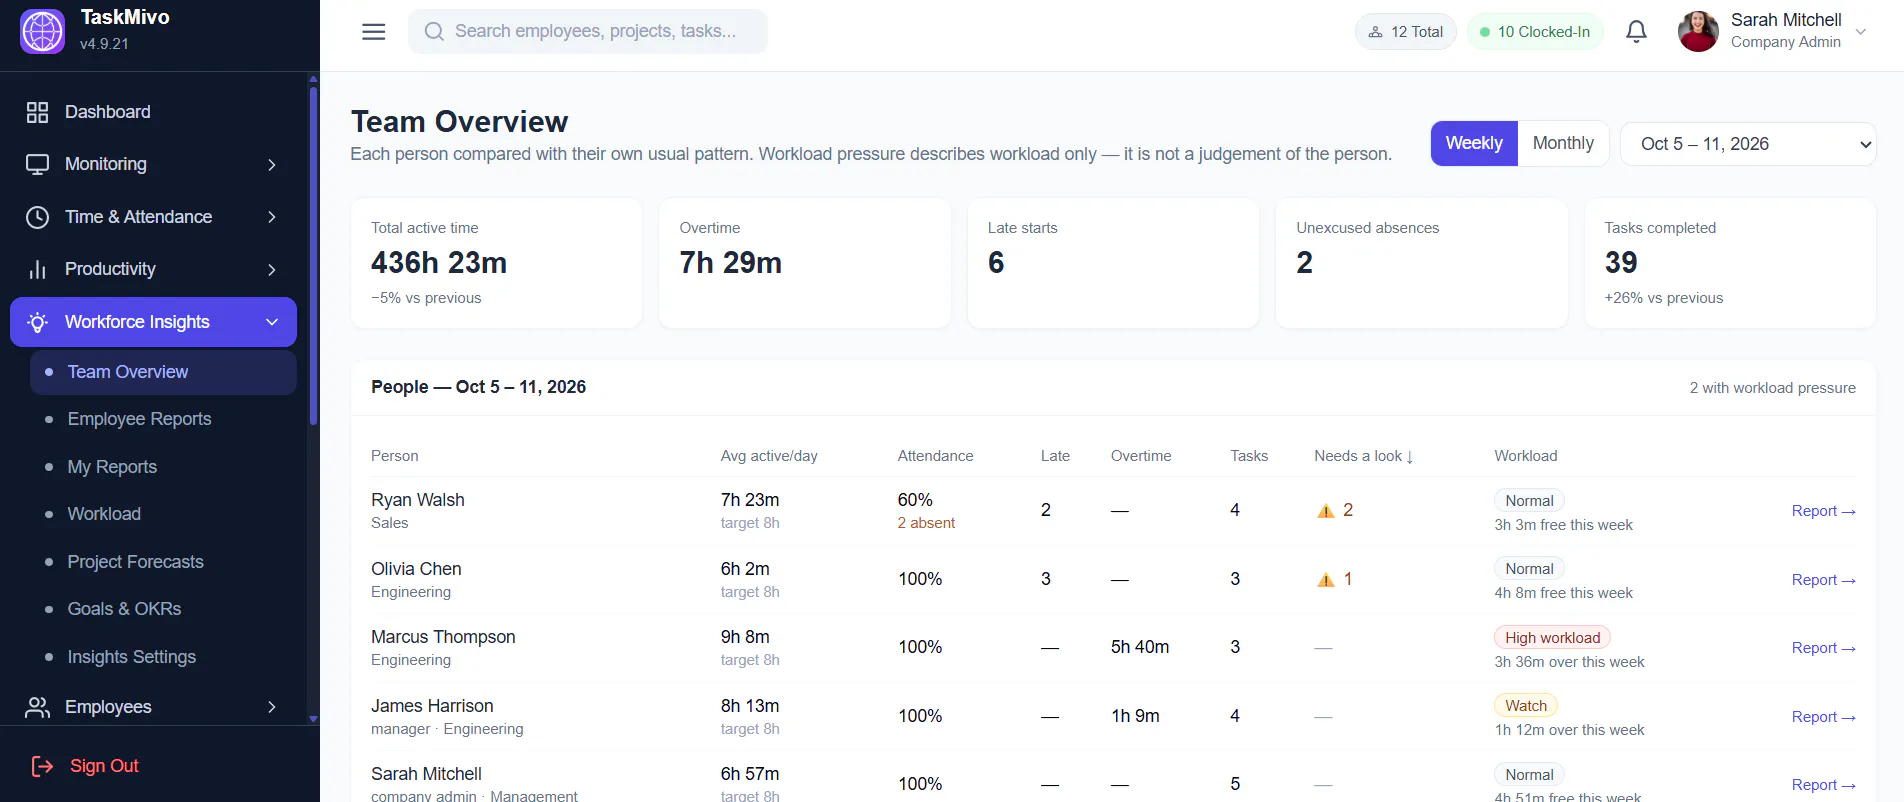Viewport: 1904px width, 802px height.
Task: Switch to Weekly view
Action: click(1474, 143)
